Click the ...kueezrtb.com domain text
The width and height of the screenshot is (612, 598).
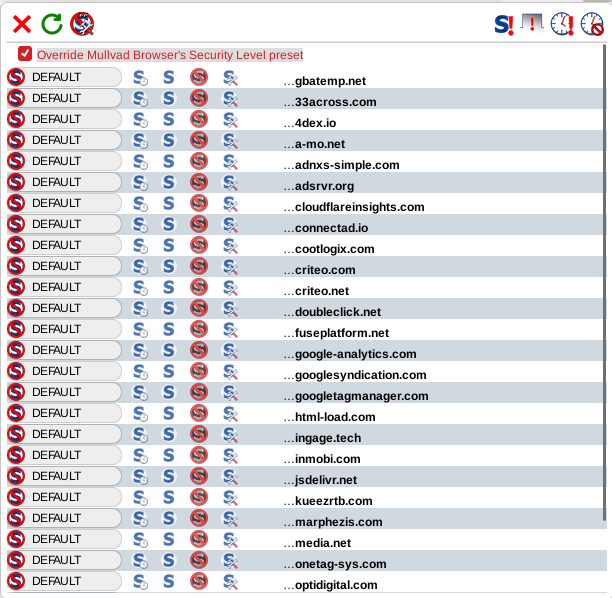pos(328,501)
